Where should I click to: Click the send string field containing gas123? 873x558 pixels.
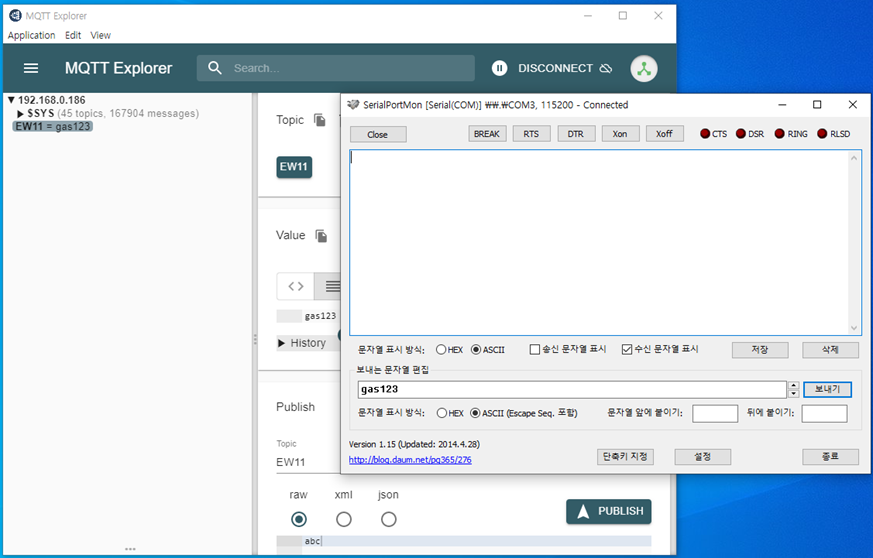point(572,389)
